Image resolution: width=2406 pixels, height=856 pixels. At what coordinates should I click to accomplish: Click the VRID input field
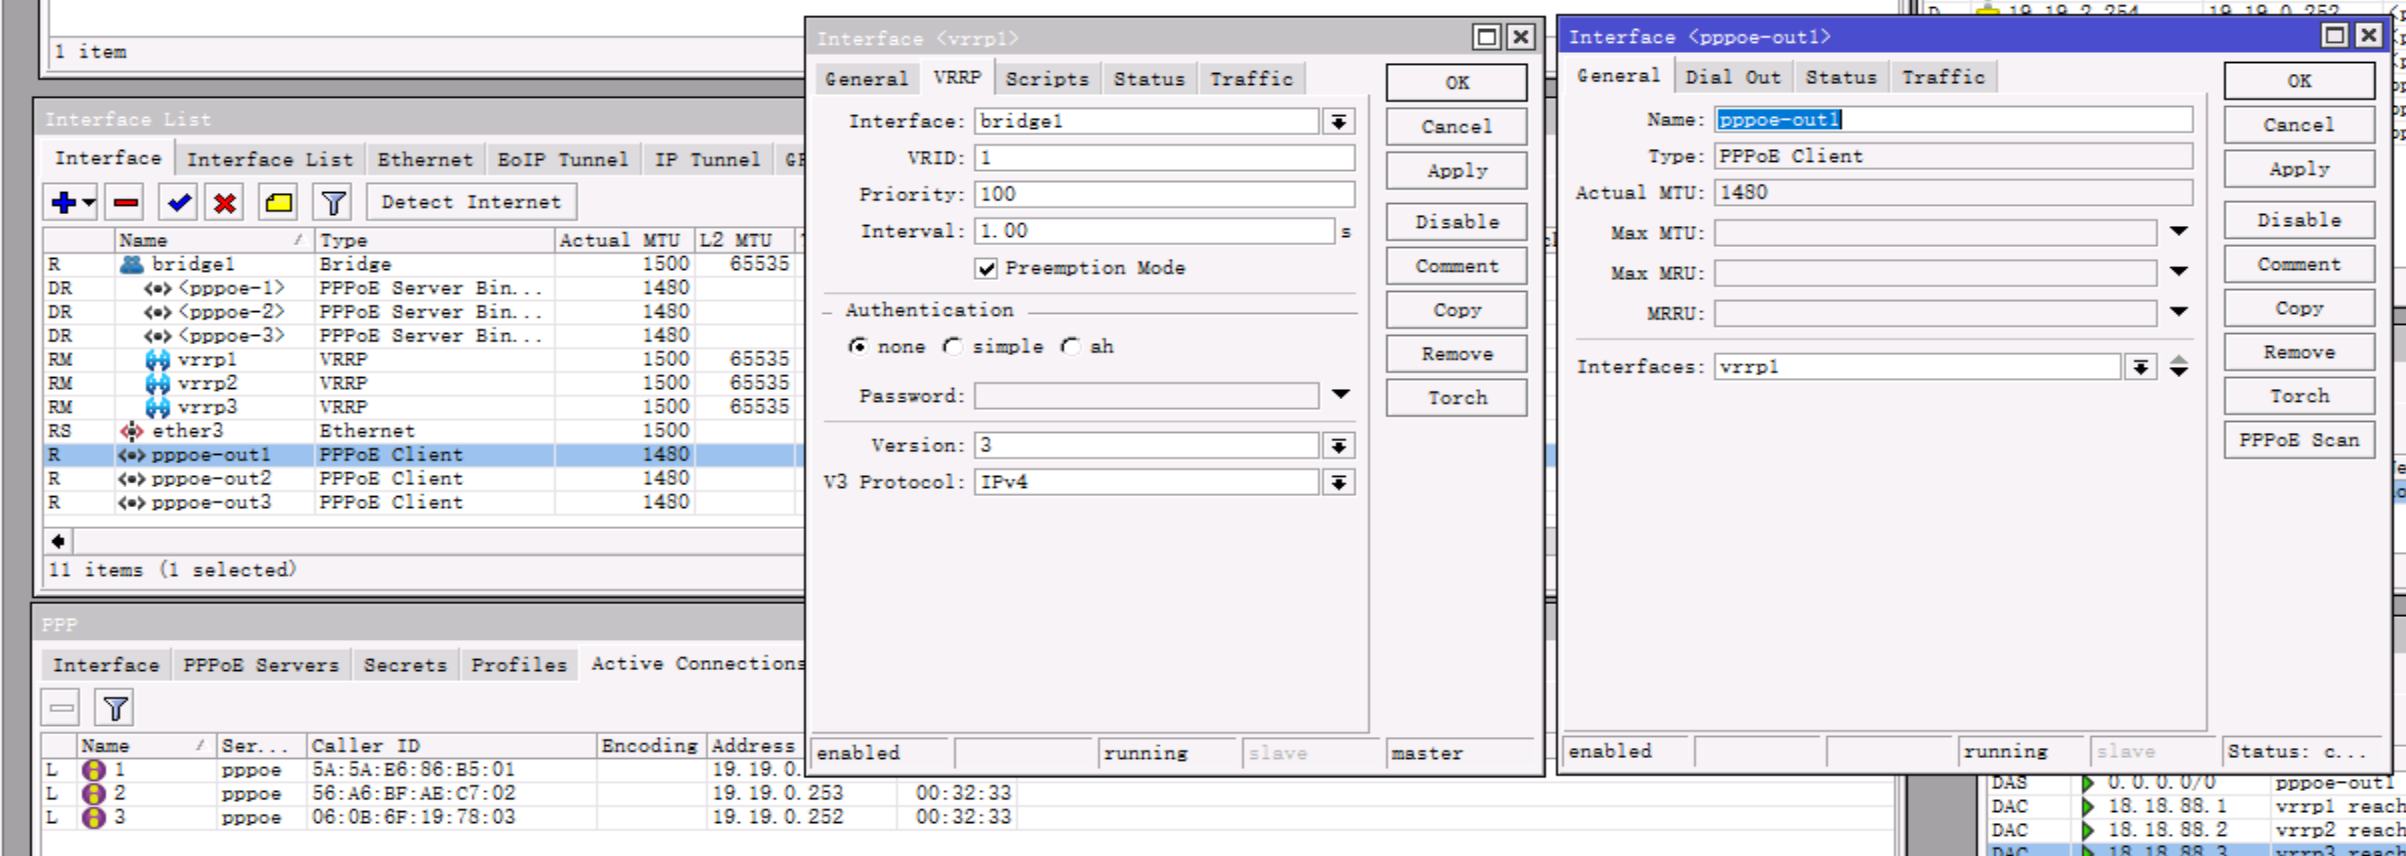pyautogui.click(x=1164, y=158)
